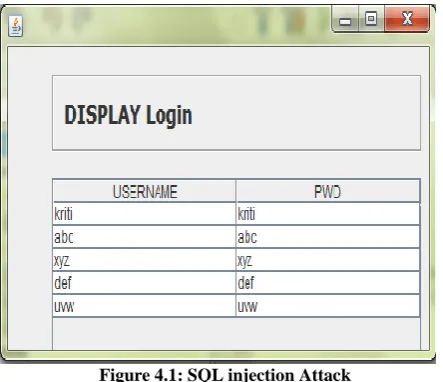Select username cell 'xyz'
This screenshot has height=382, width=443.
[144, 260]
